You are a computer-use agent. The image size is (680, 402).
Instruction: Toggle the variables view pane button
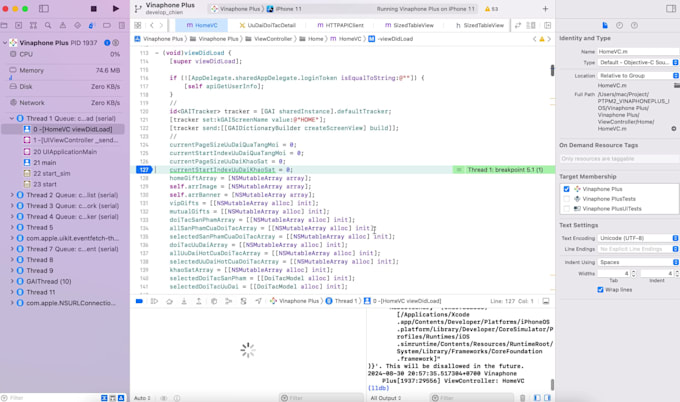[537, 398]
